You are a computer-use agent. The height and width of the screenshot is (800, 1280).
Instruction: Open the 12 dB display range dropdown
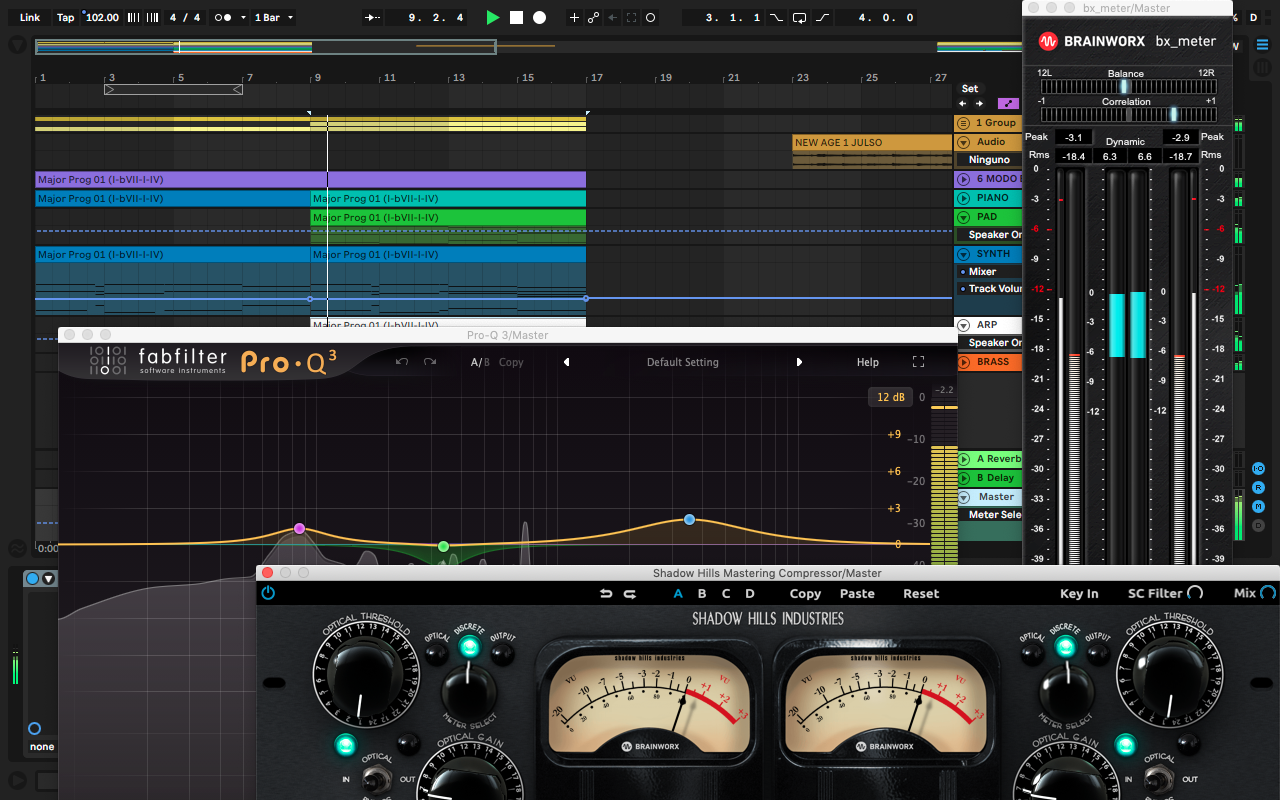(x=890, y=397)
